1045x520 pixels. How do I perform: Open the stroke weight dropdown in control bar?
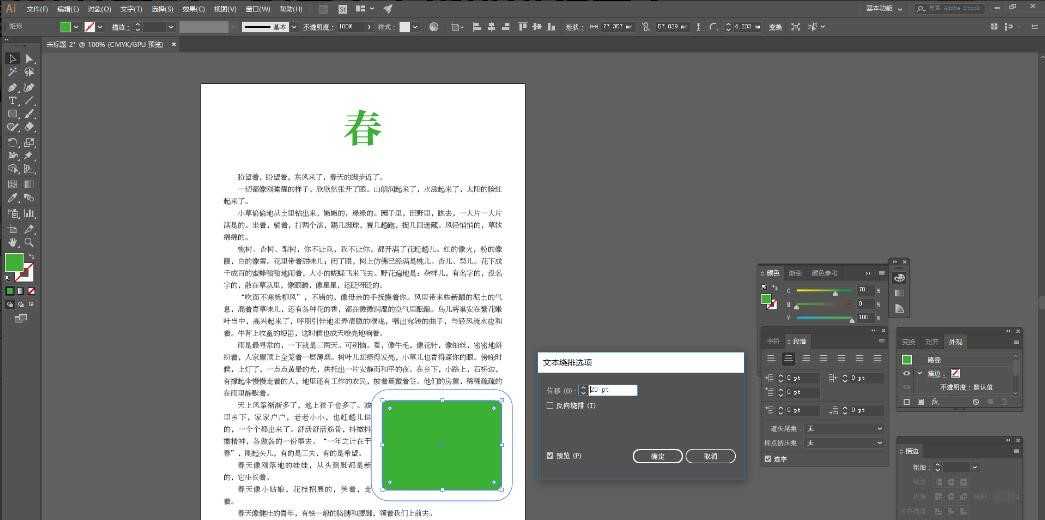pyautogui.click(x=171, y=27)
